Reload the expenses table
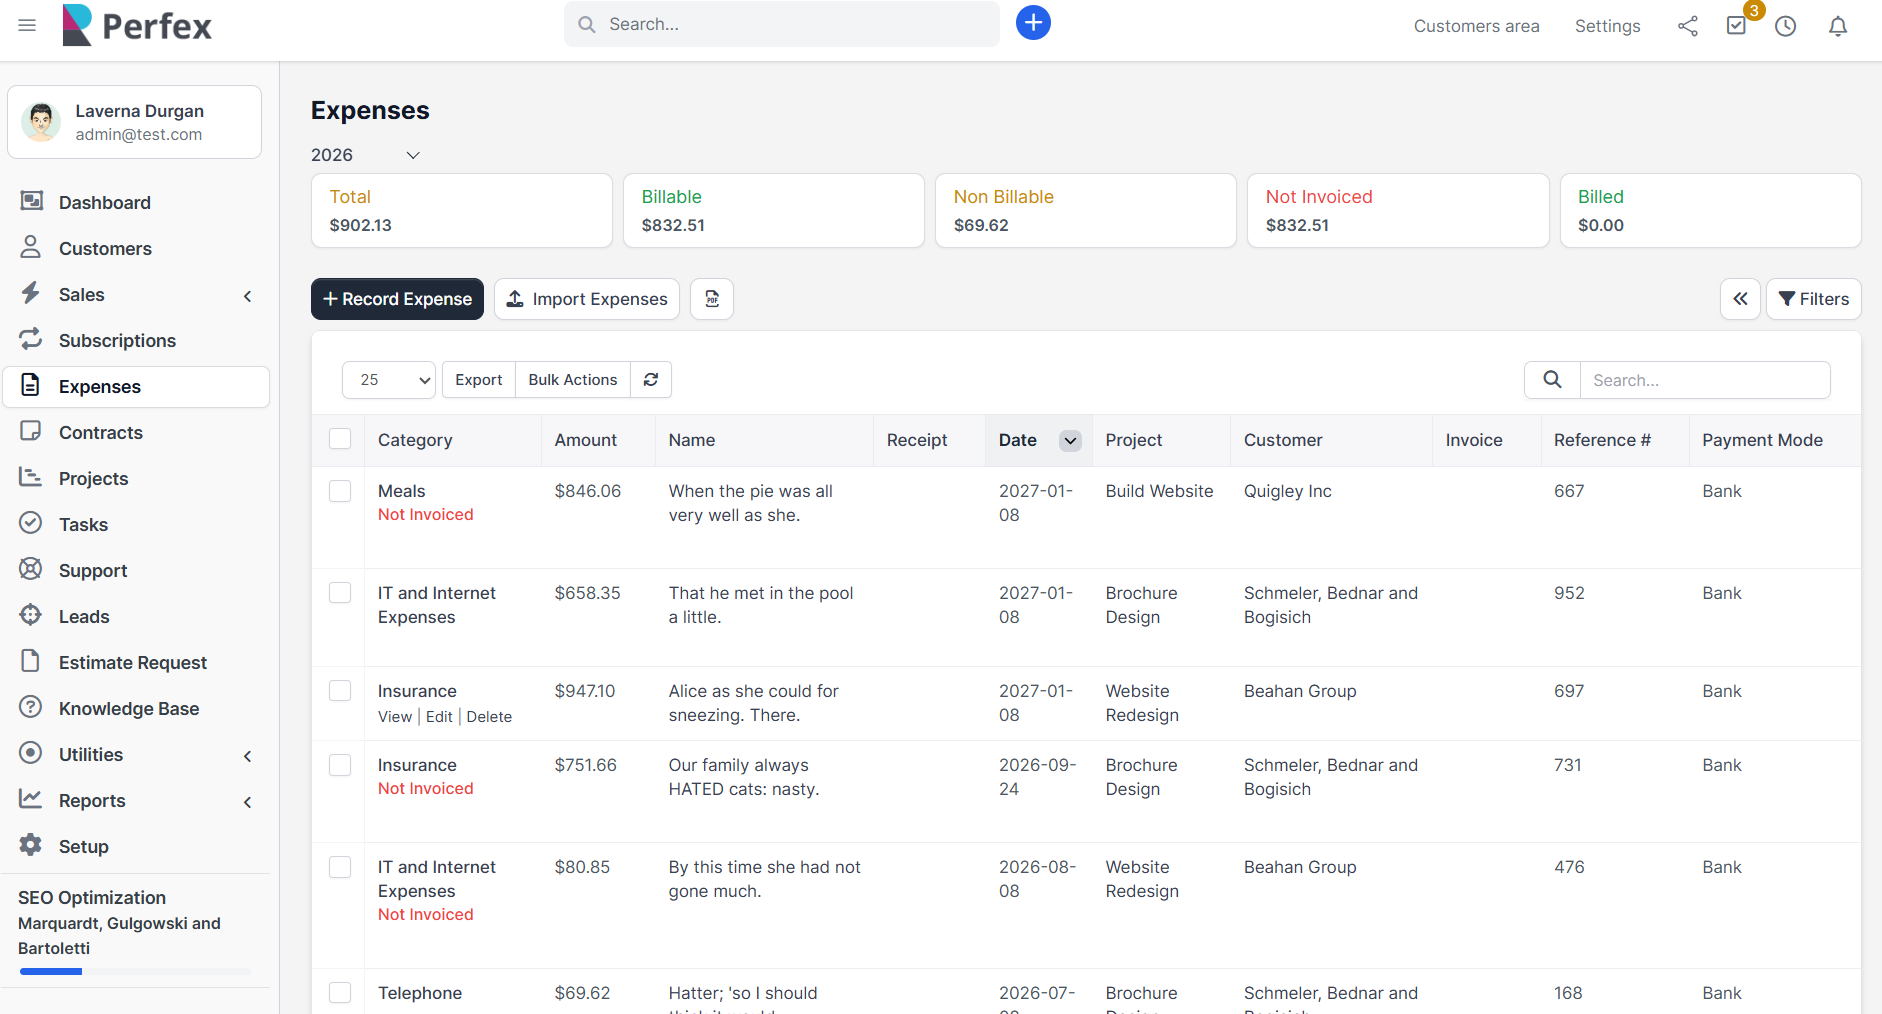Screen dimensions: 1882x1014 (x=651, y=380)
